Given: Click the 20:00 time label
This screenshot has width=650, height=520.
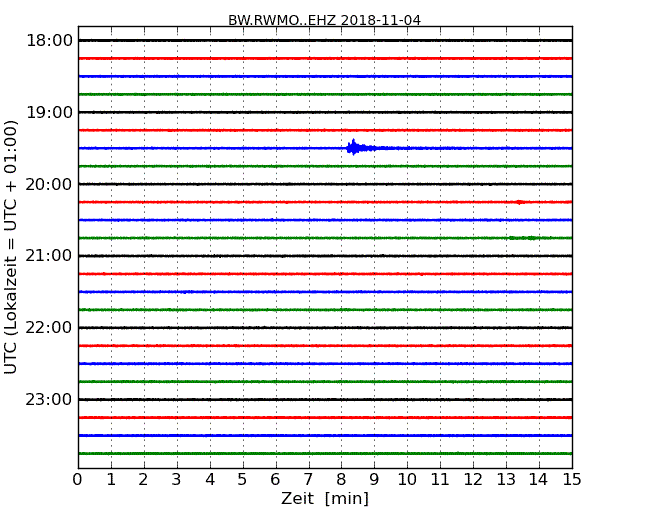Looking at the screenshot, I should [49, 184].
